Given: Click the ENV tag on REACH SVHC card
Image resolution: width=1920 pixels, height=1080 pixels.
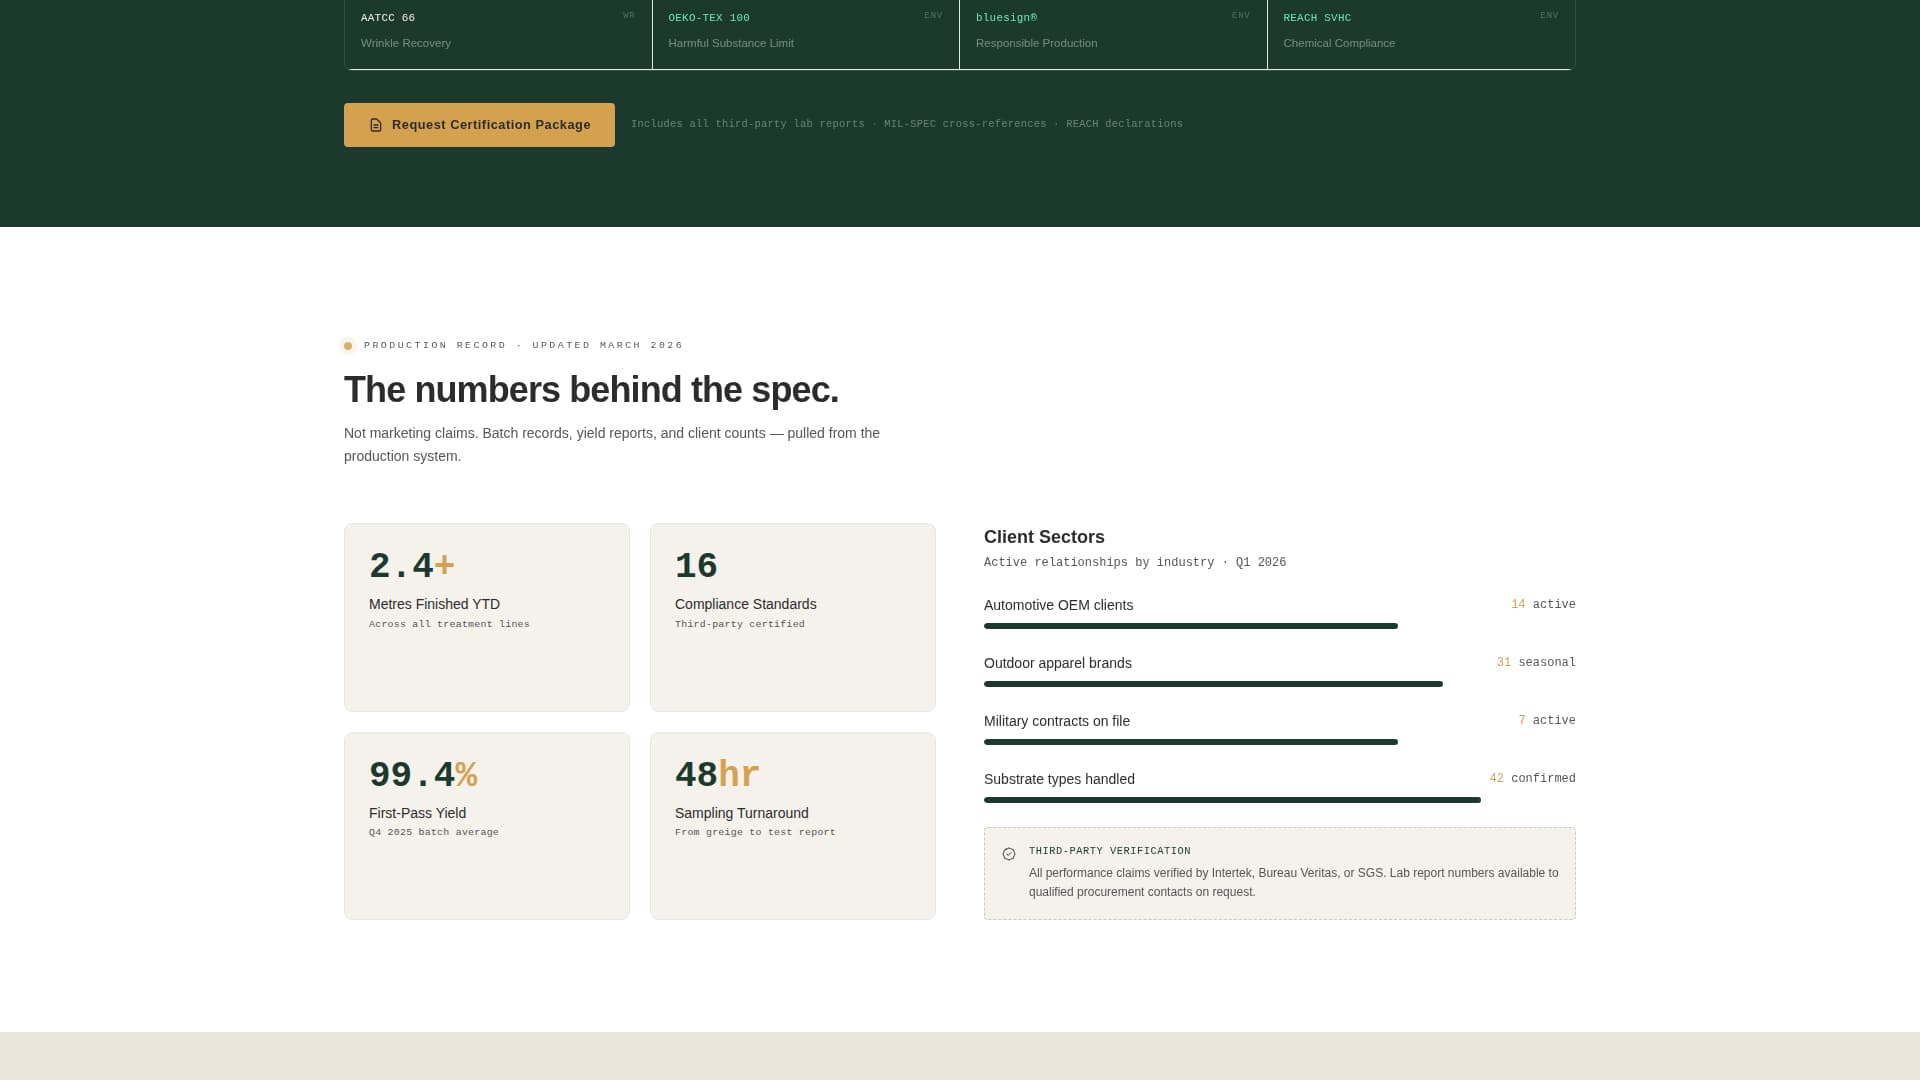Looking at the screenshot, I should (1548, 16).
